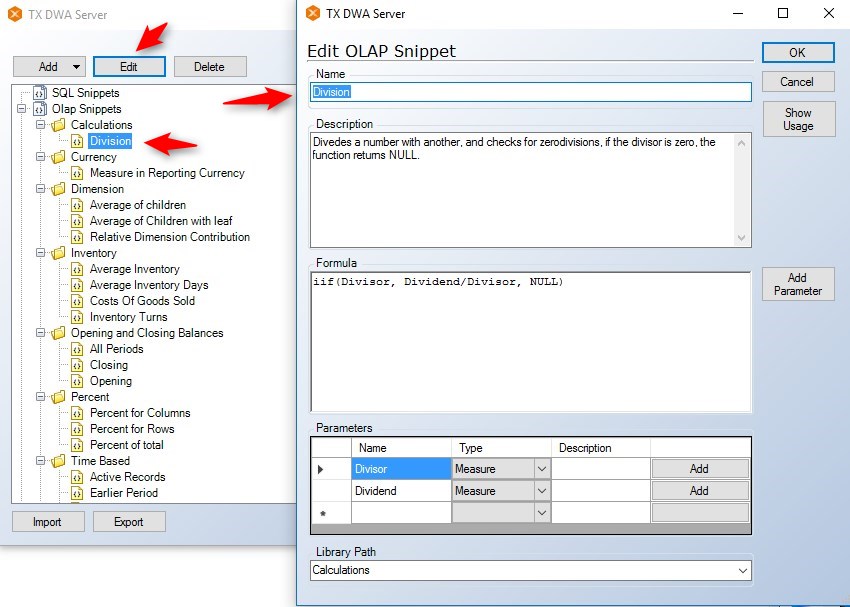Open the Divisor Type dropdown
850x607 pixels.
541,469
